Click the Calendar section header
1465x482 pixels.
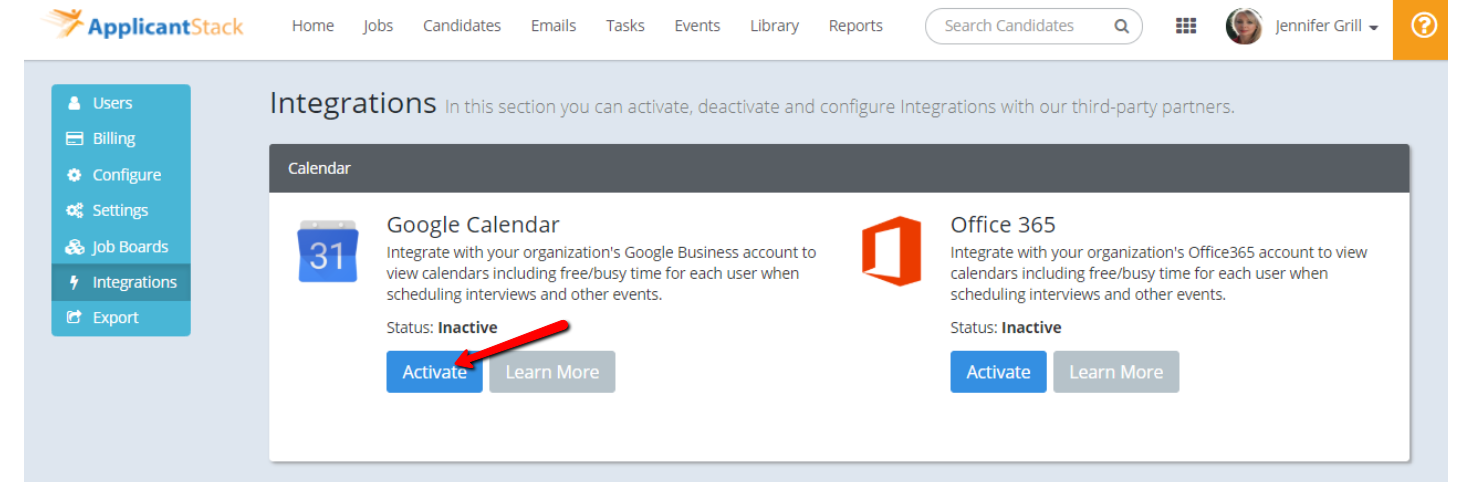[x=839, y=168]
